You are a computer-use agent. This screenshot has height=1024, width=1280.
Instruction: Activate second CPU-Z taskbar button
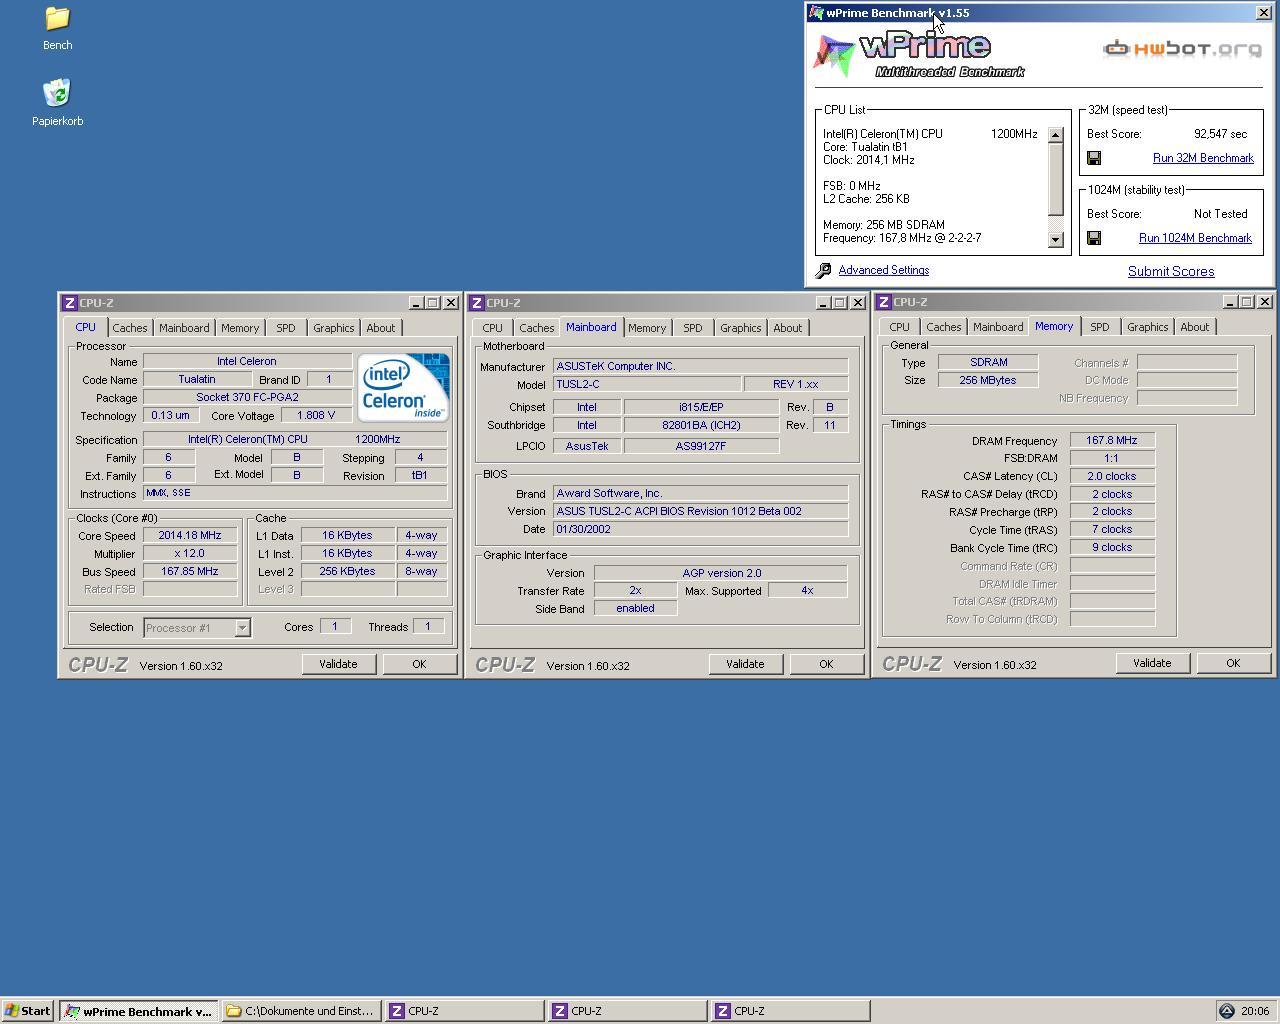point(628,1011)
